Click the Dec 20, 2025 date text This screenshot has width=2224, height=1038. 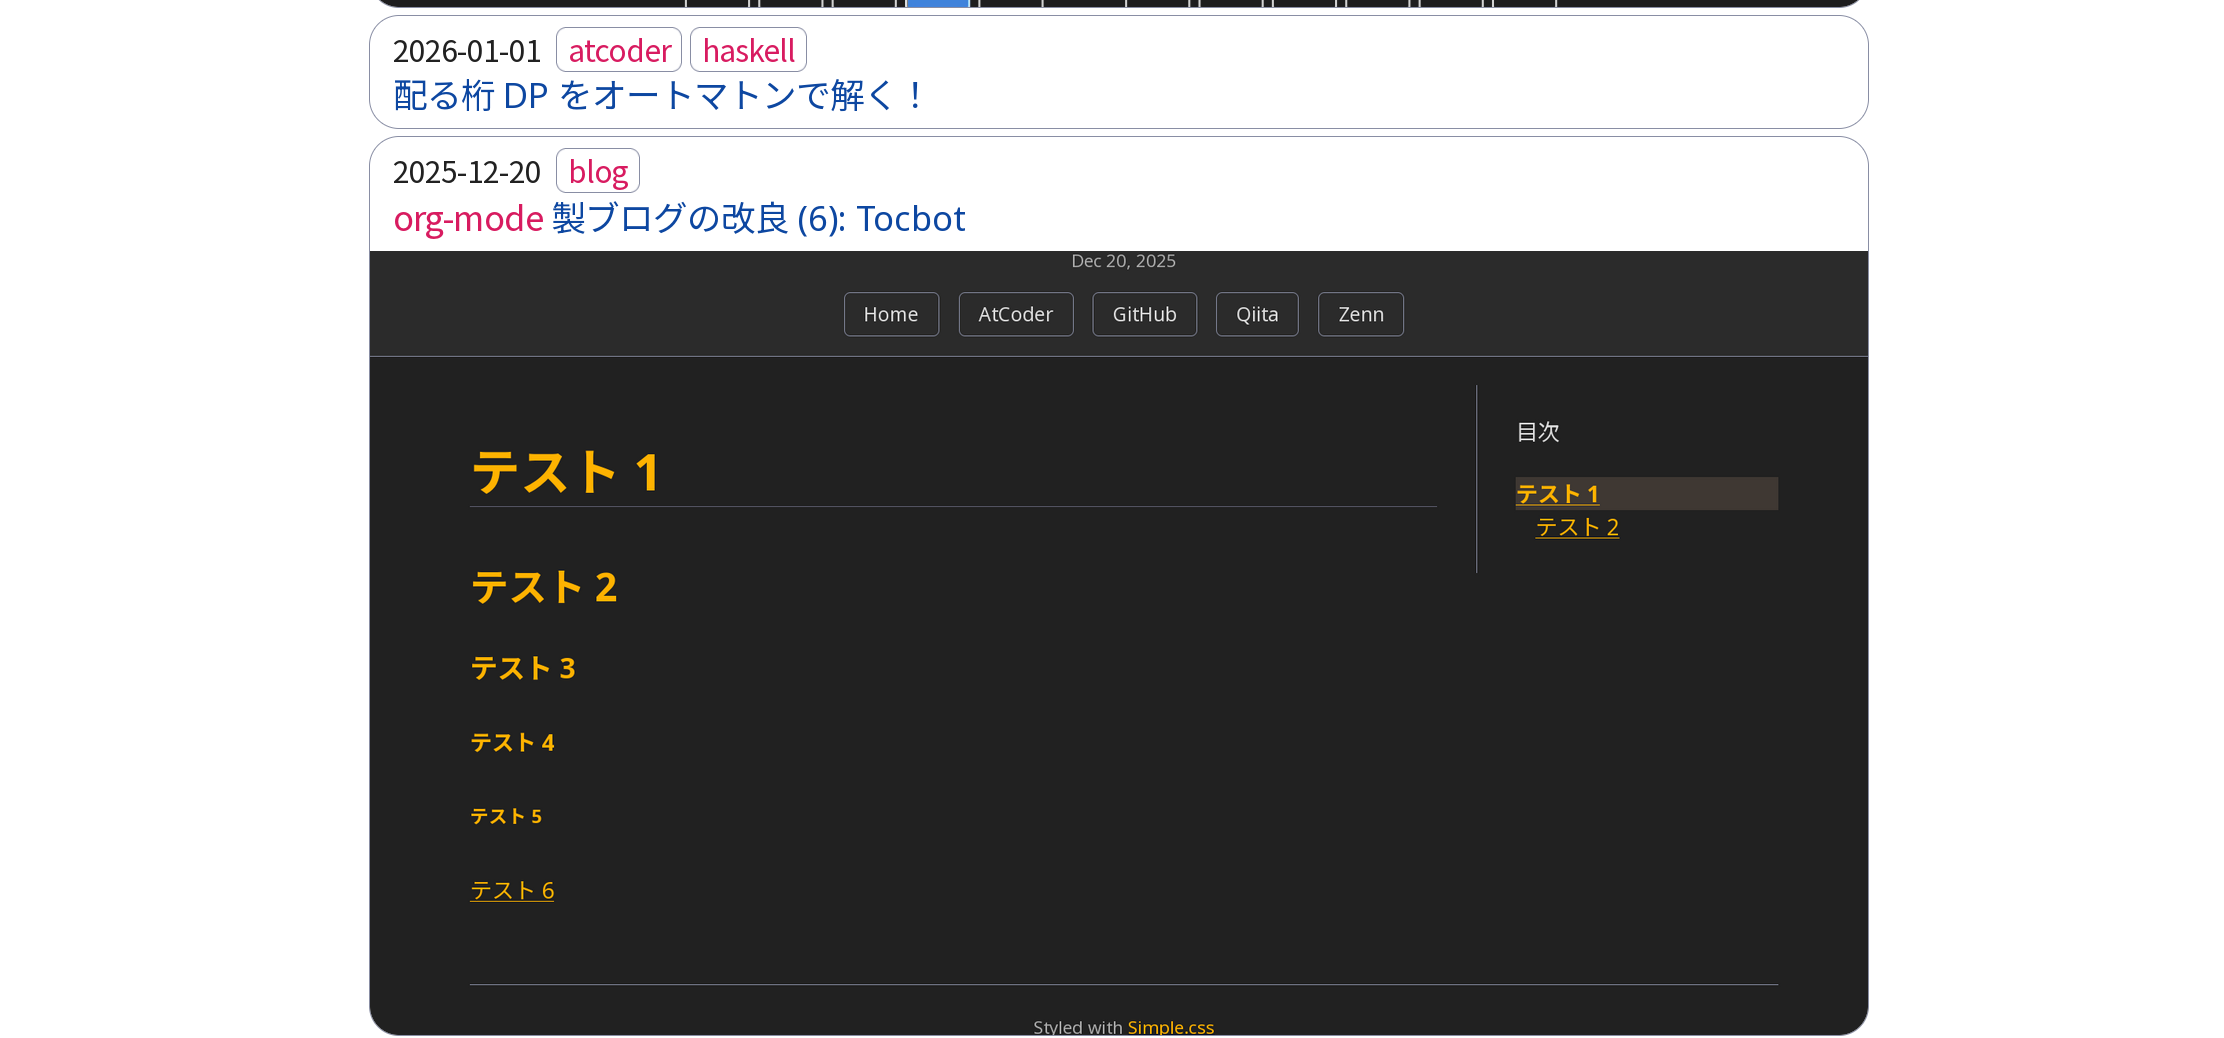[x=1123, y=261]
